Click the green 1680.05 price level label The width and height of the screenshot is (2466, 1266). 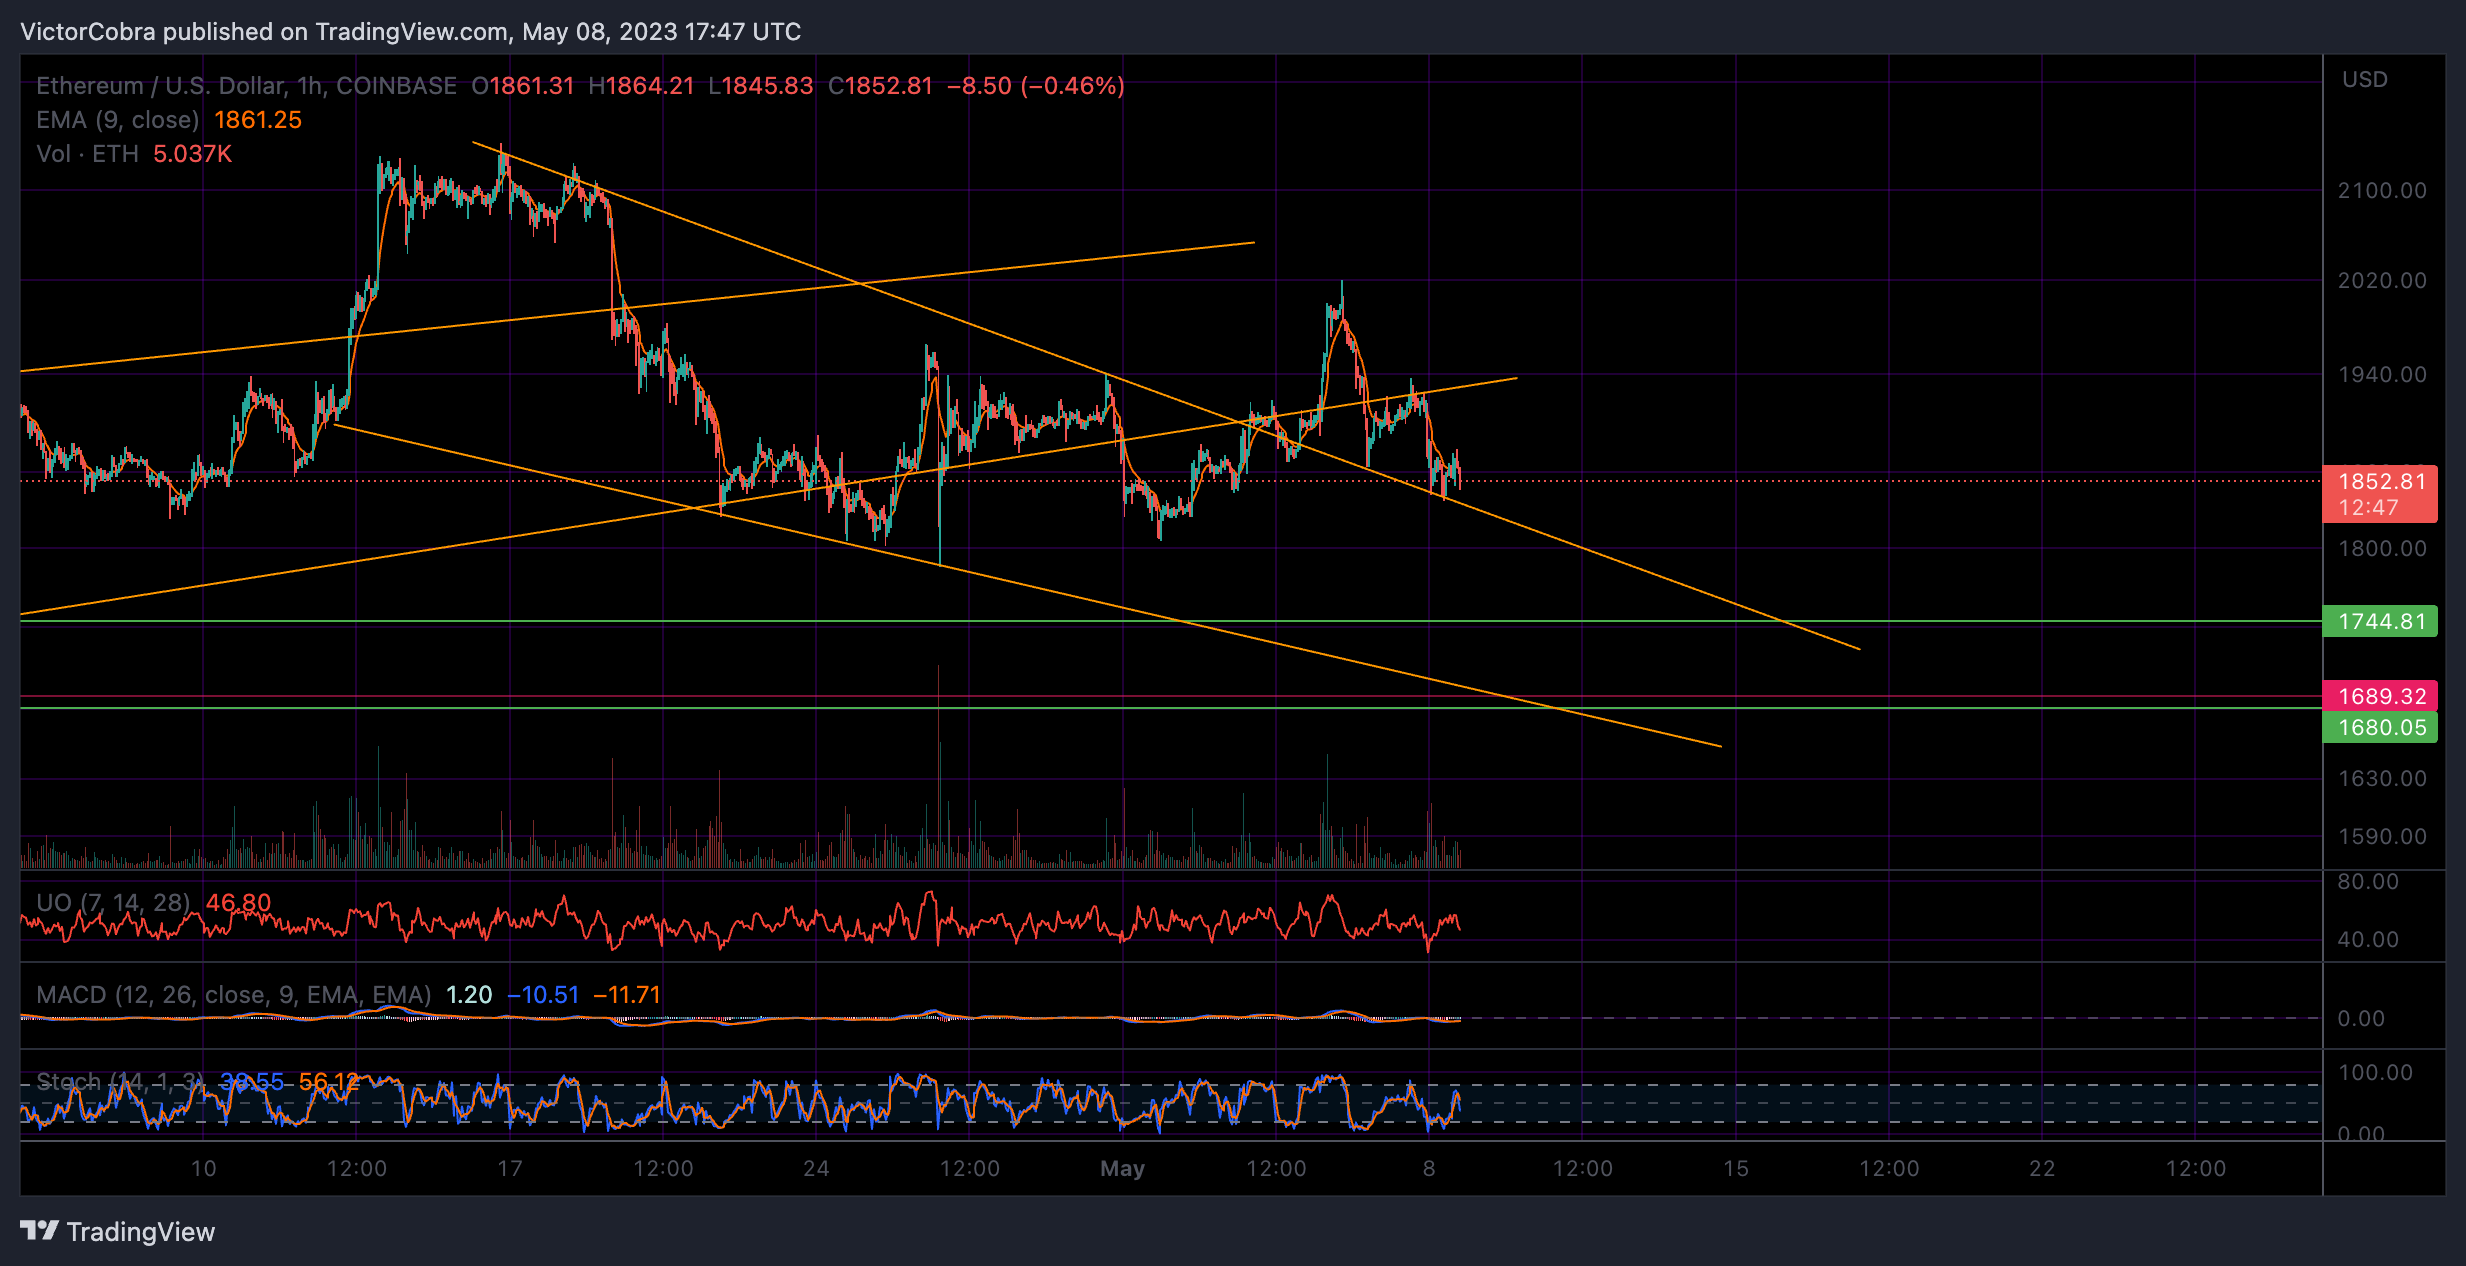(x=2380, y=727)
